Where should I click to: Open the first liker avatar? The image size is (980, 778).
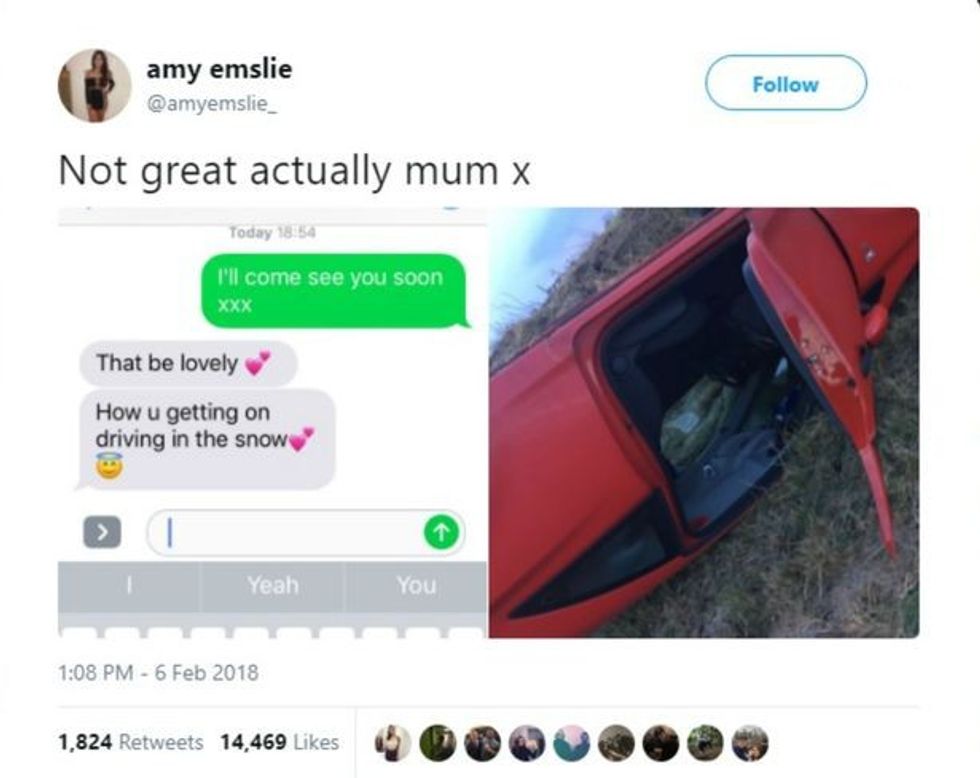393,743
